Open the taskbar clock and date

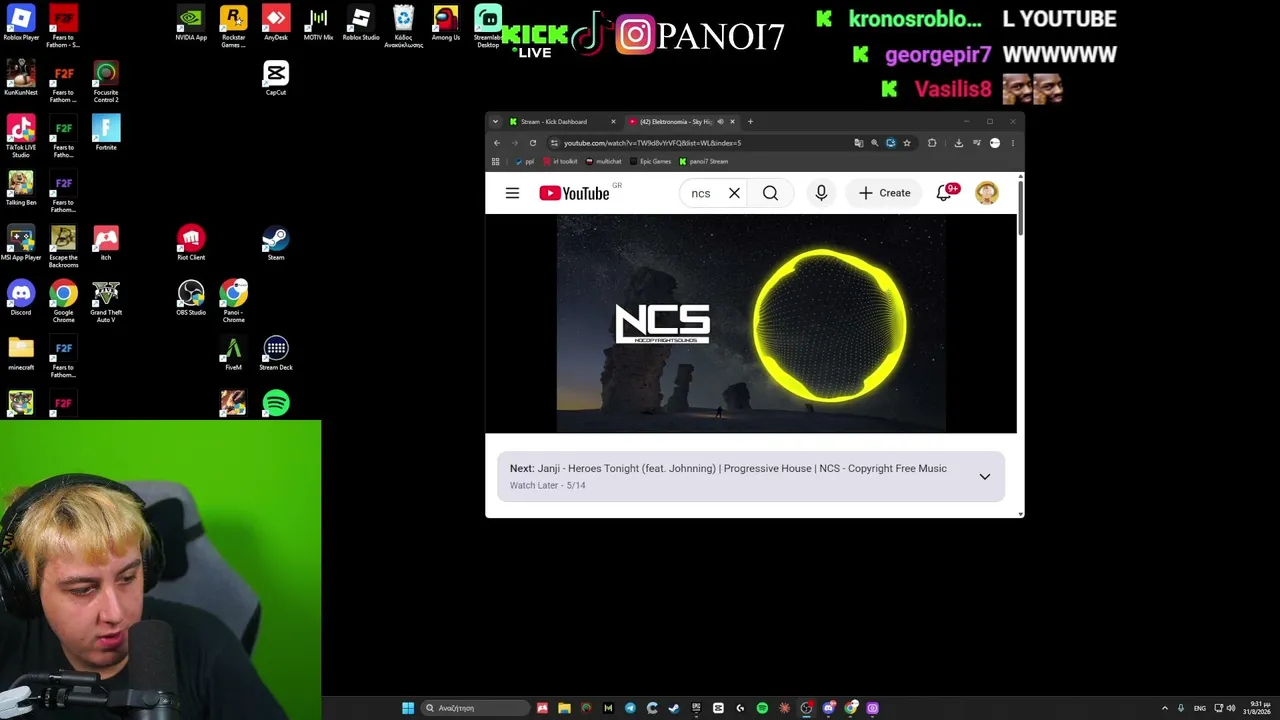(x=1257, y=708)
